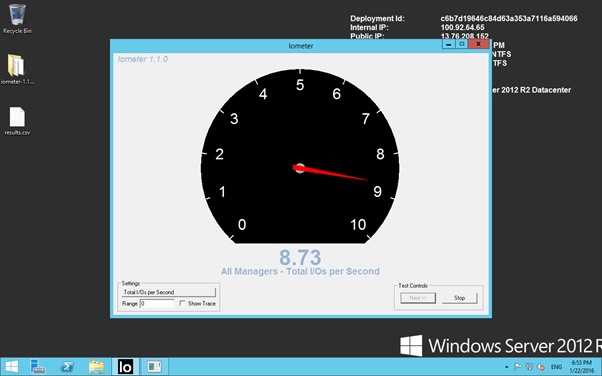Open the taskbar clock showing 6:53 PM

pyautogui.click(x=581, y=367)
